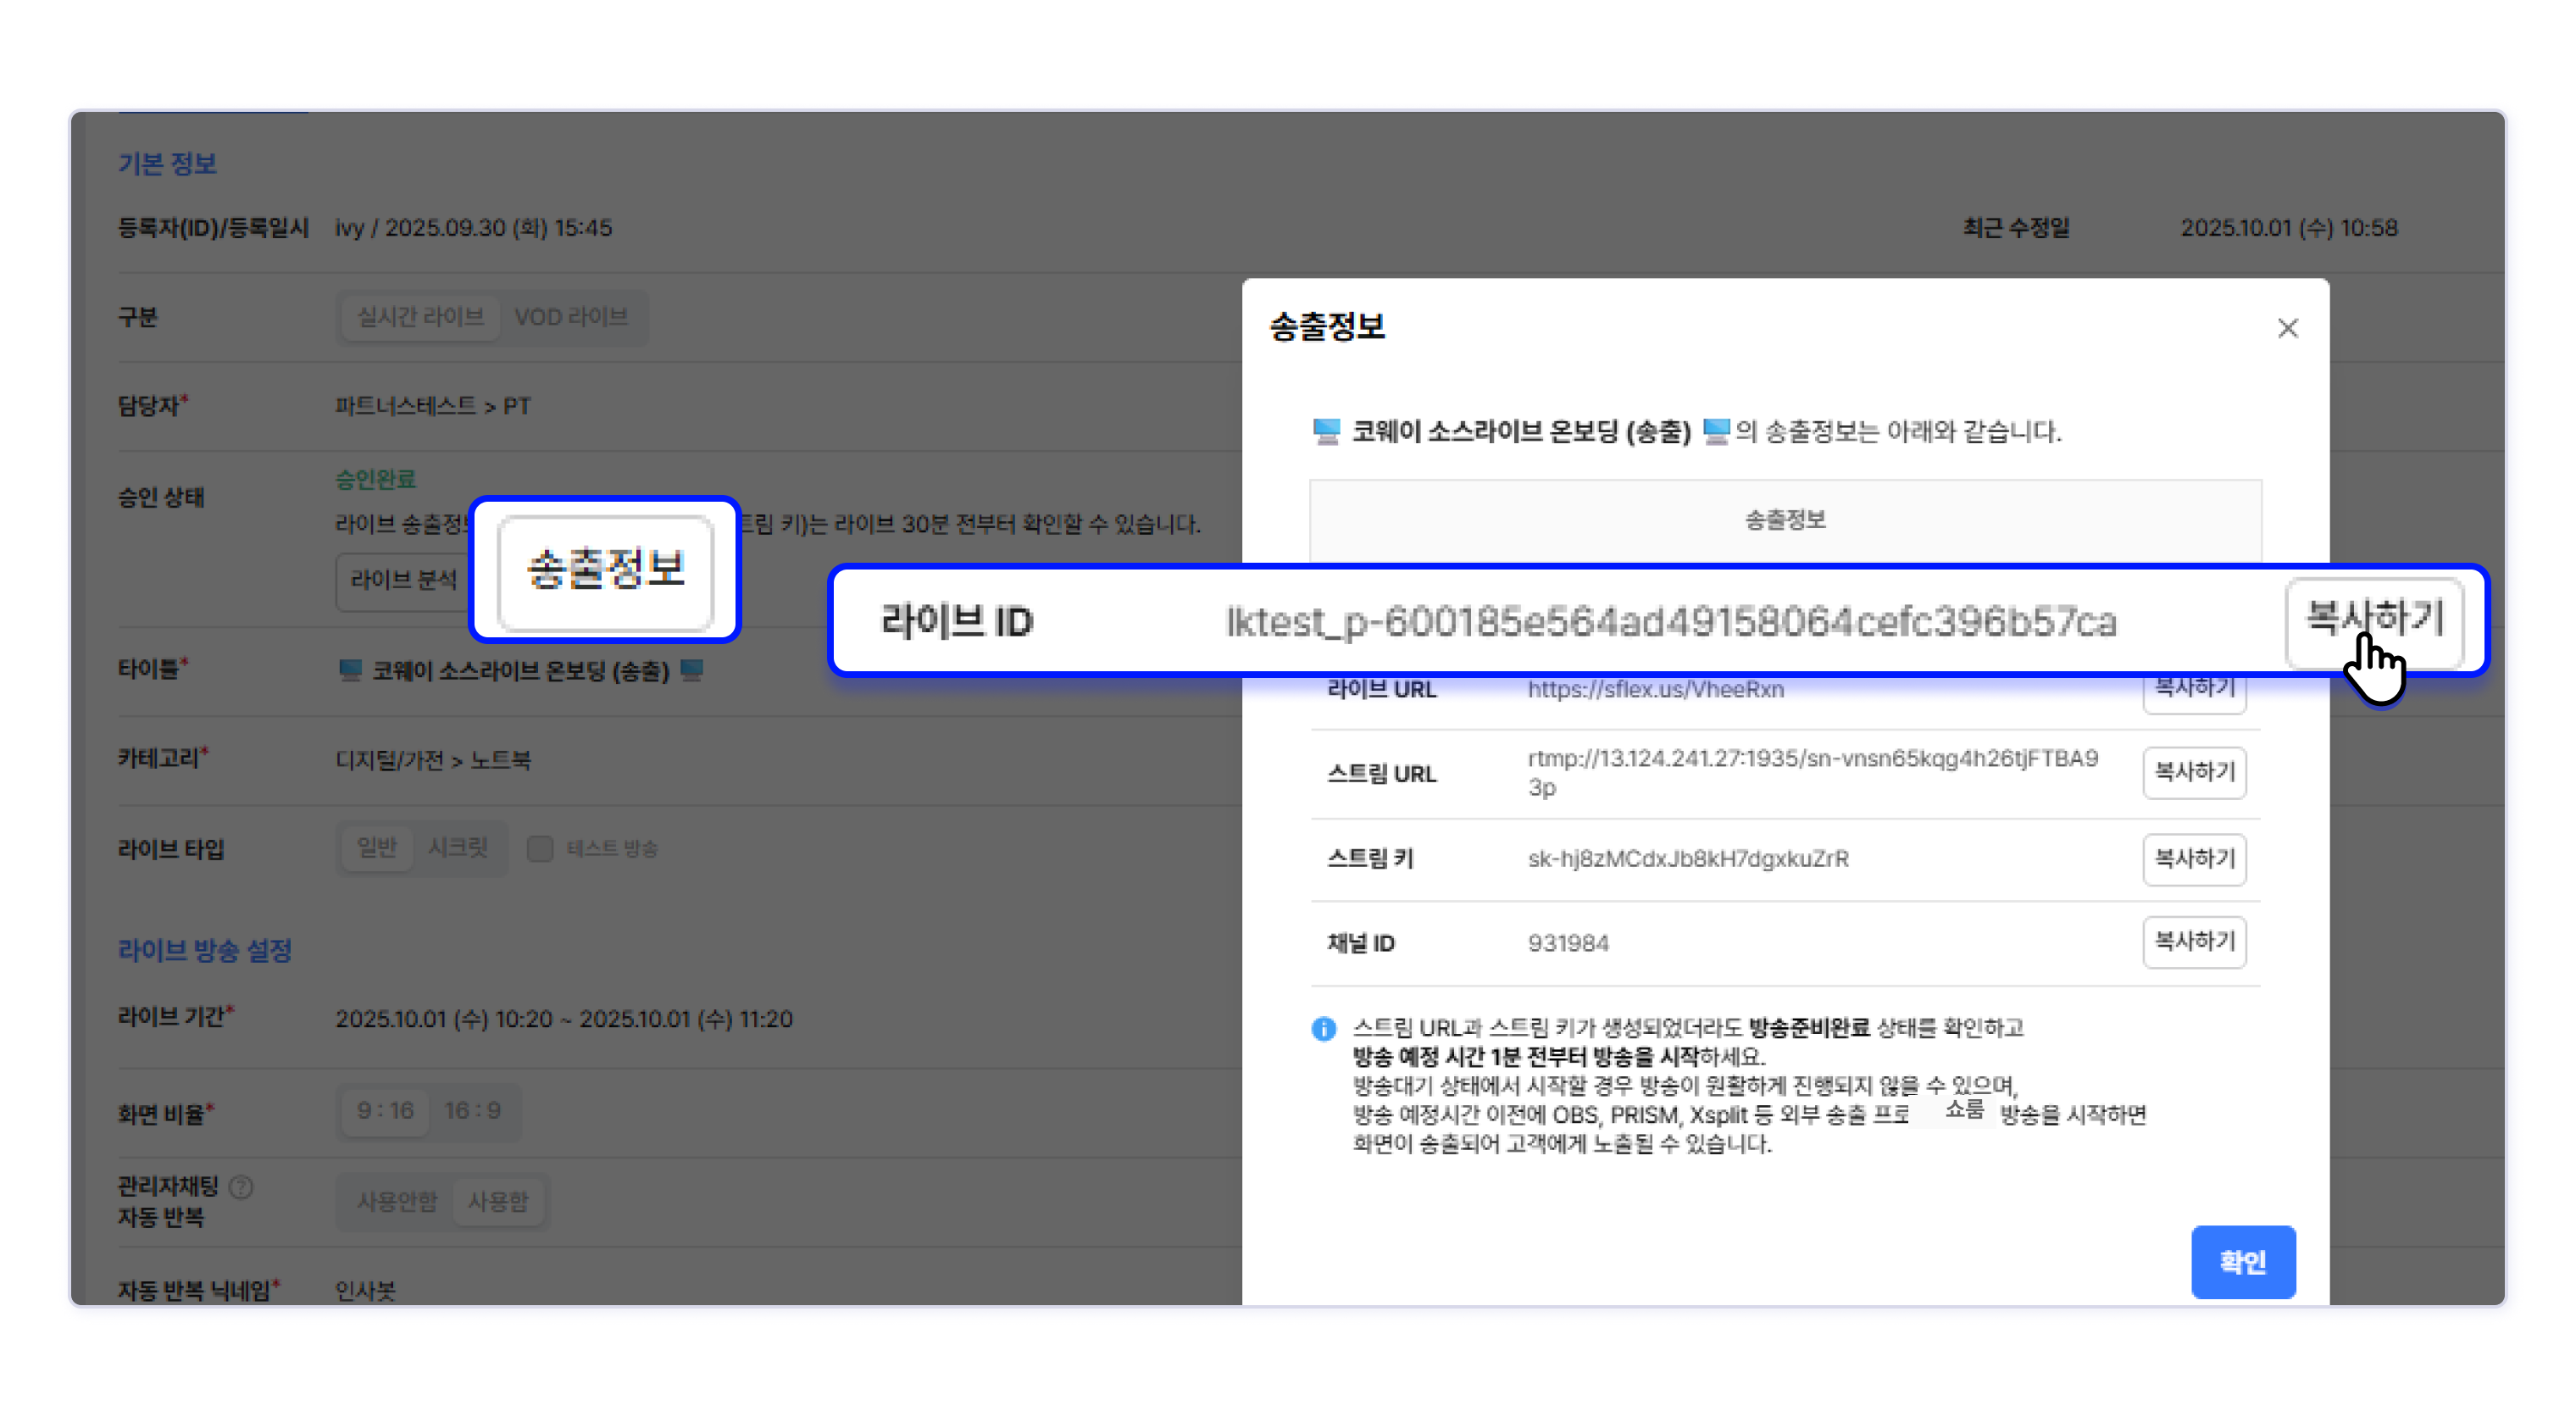Choose the 시크릿 live type
Viewport: 2576px width, 1417px height.
458,848
